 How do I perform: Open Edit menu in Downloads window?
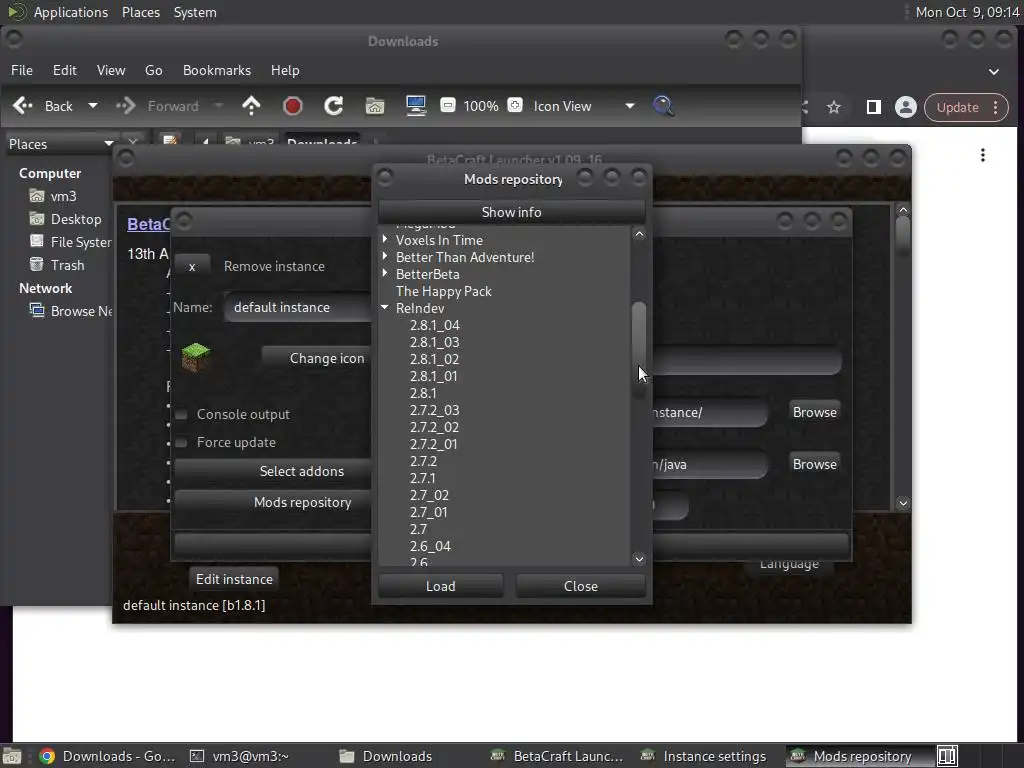click(65, 70)
